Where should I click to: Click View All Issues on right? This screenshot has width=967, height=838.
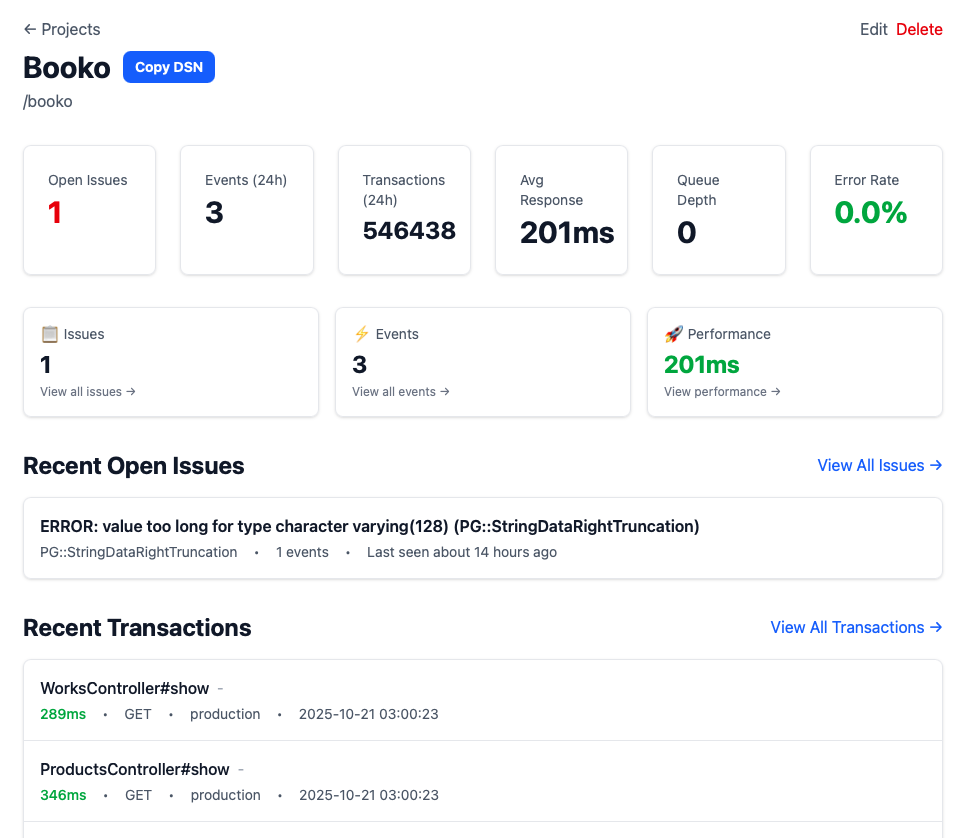879,465
